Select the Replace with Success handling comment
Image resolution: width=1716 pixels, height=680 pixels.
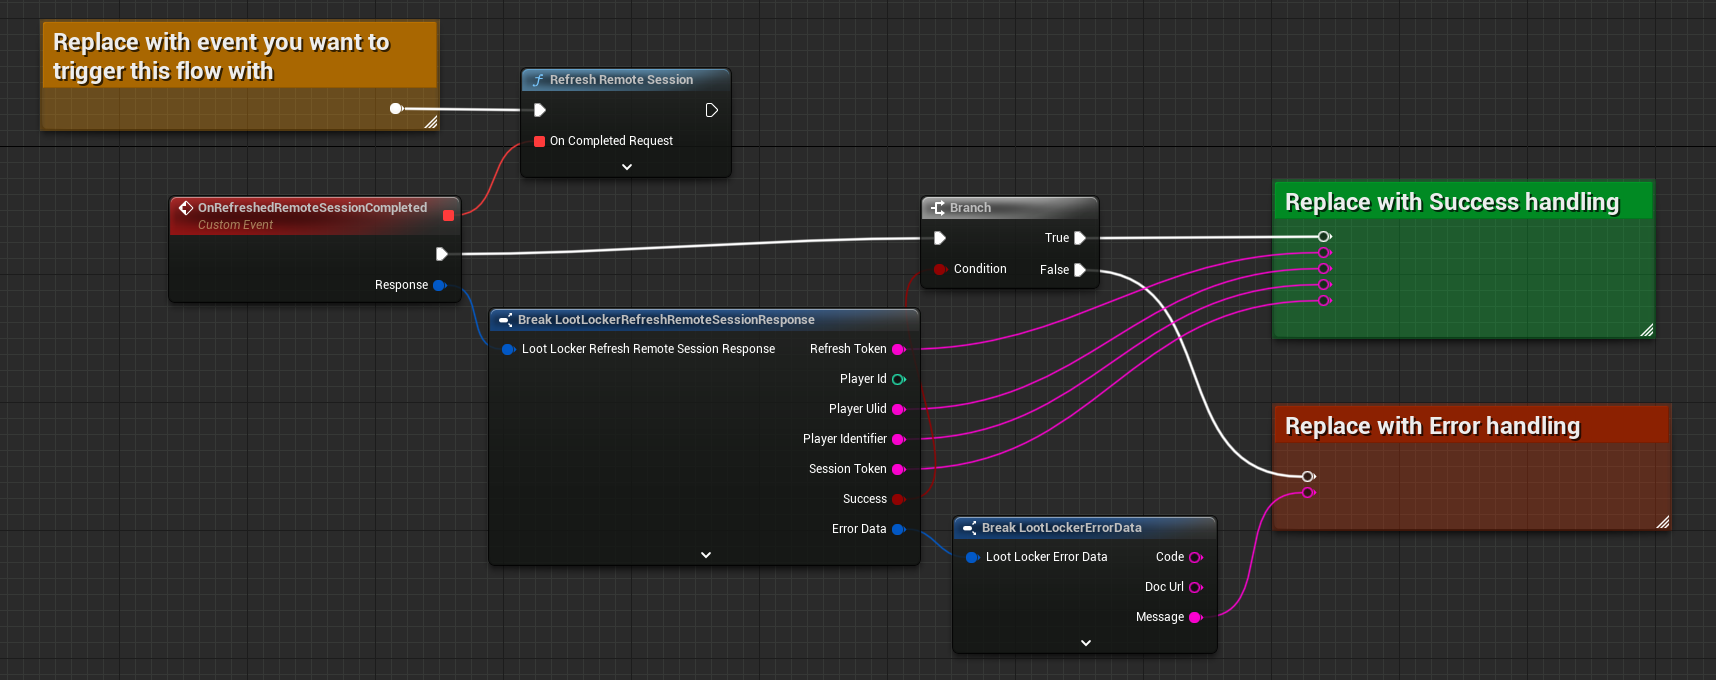click(1451, 202)
